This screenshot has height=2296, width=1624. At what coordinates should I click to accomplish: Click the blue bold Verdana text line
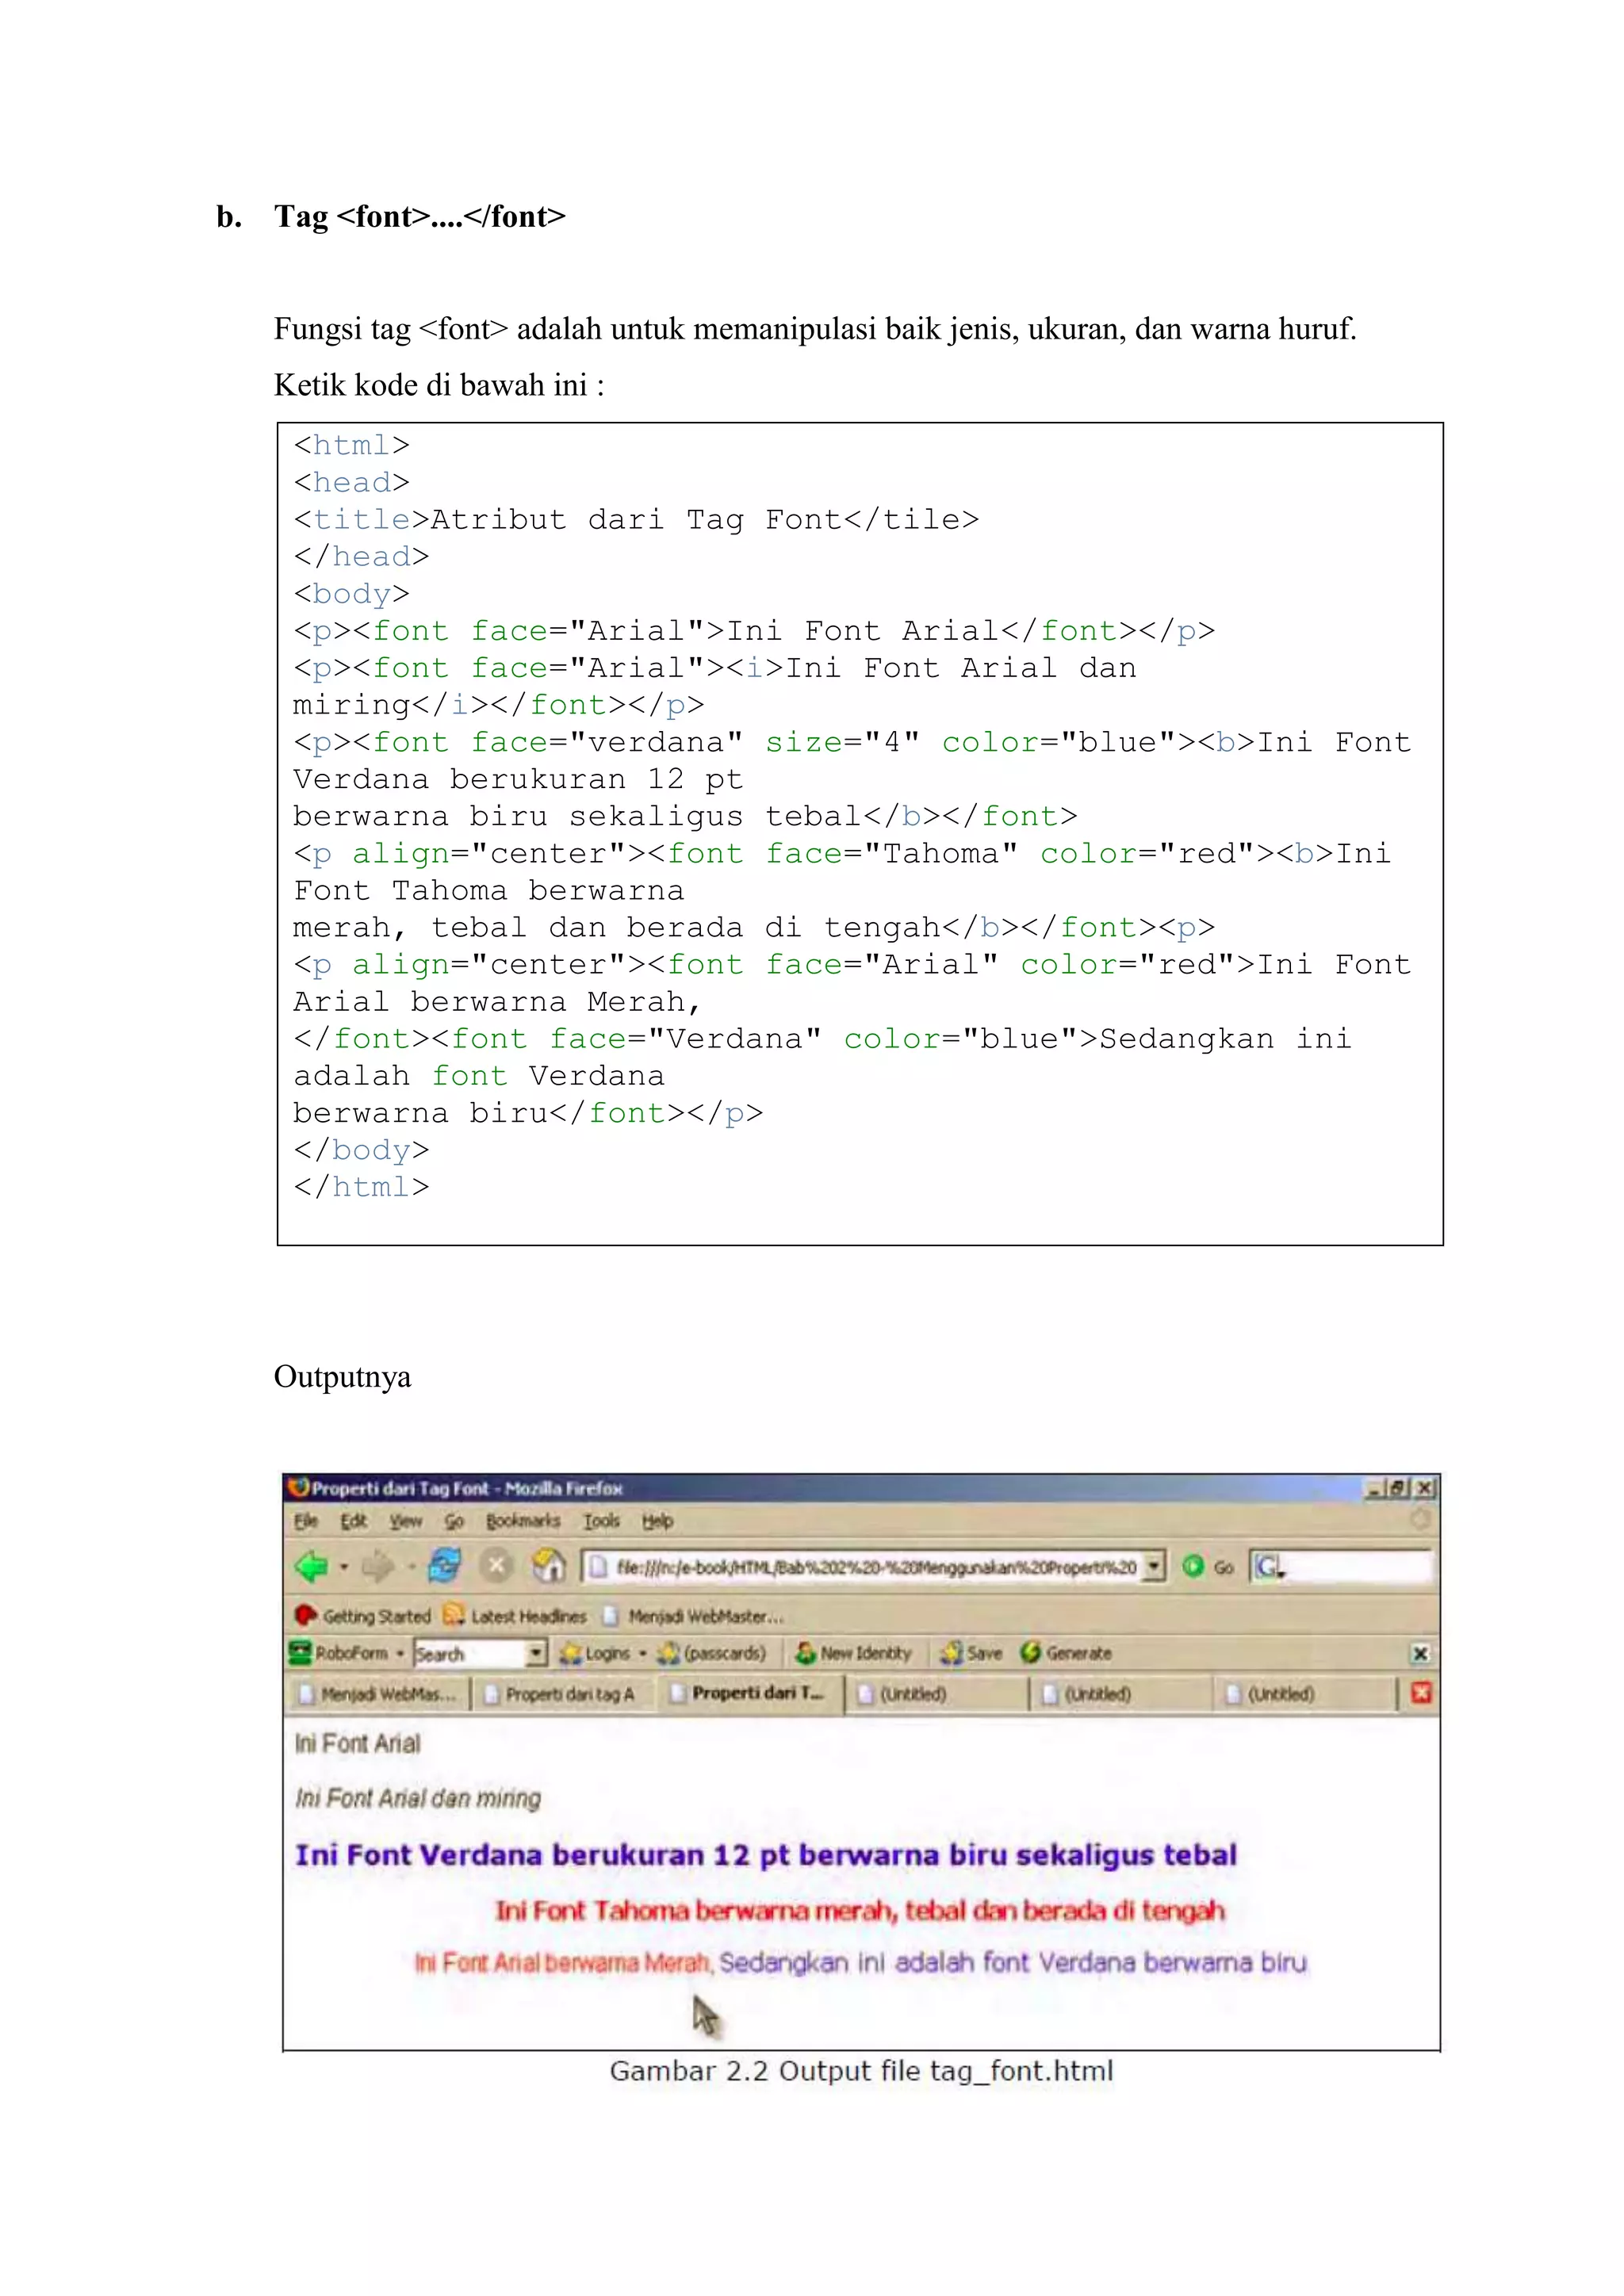click(766, 1855)
